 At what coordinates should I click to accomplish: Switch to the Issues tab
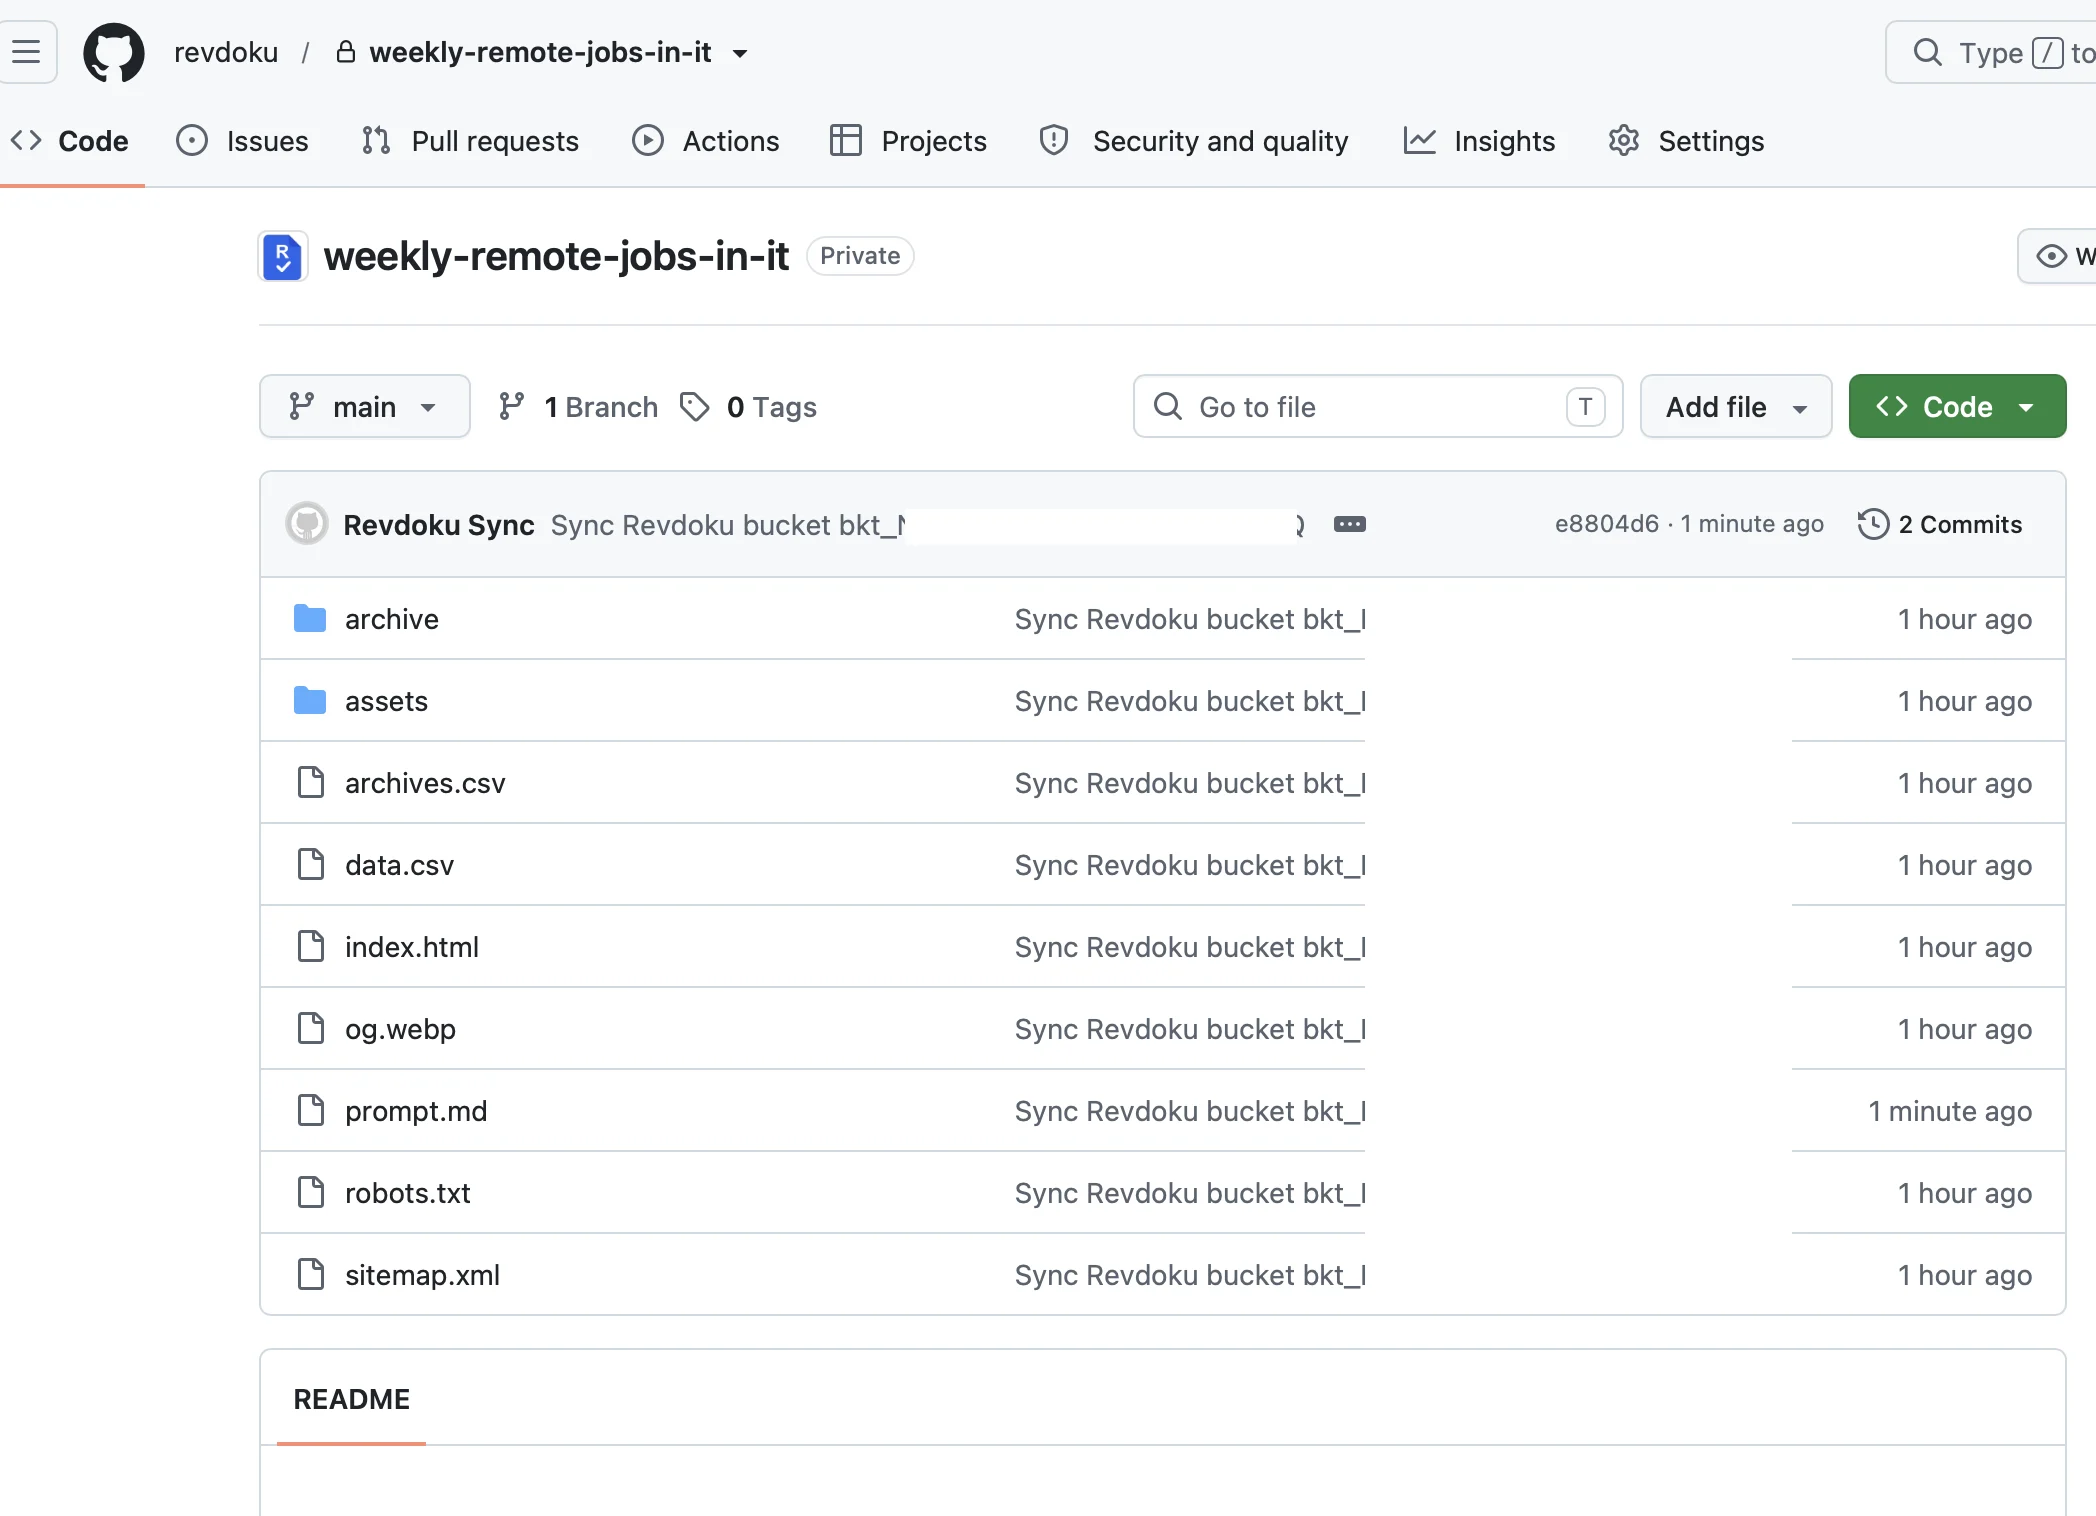(243, 141)
